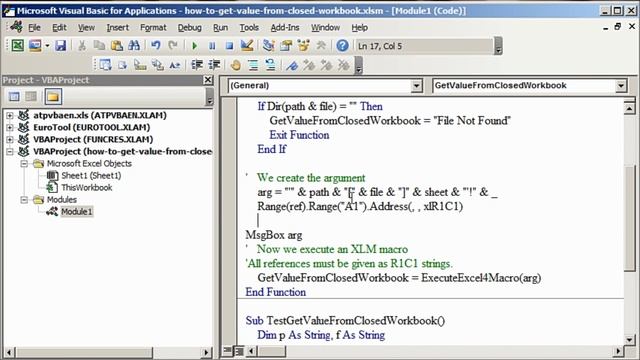The image size is (640, 360).
Task: Open the Insert UserForm dropdown arrow
Action: tap(47, 45)
